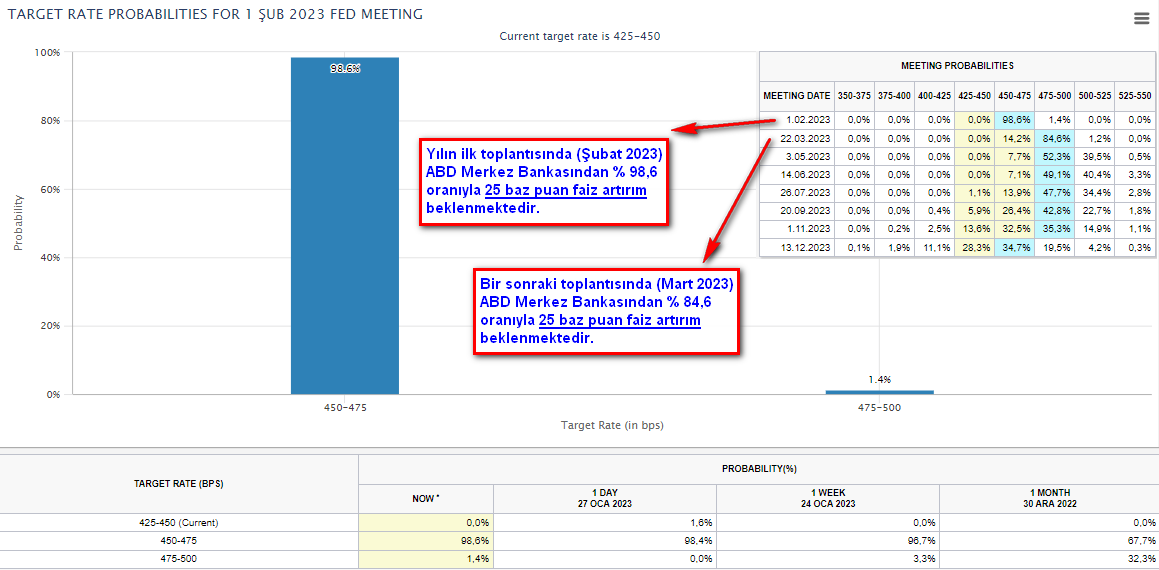The height and width of the screenshot is (570, 1159).
Task: Click the 11,1% cell in the 13.12.2023 row
Action: click(934, 248)
